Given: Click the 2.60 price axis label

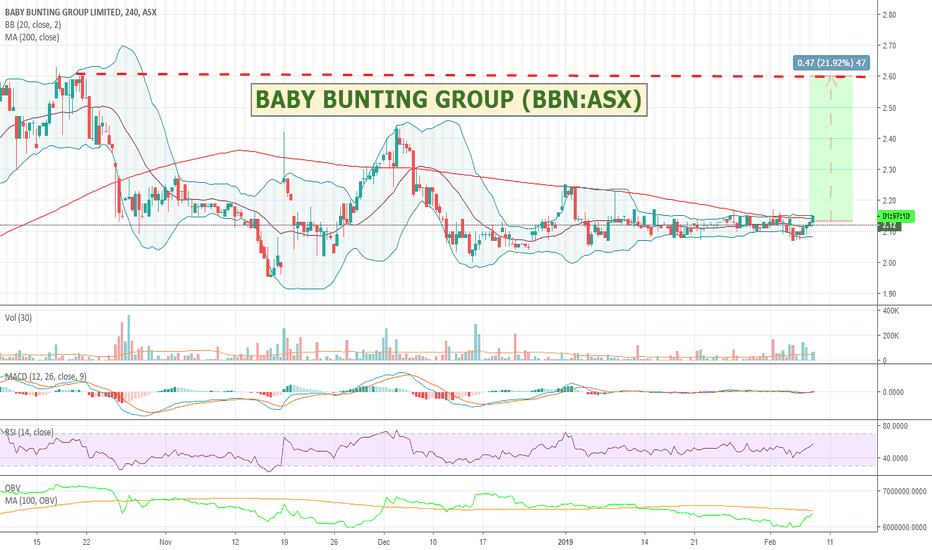Looking at the screenshot, I should point(889,77).
